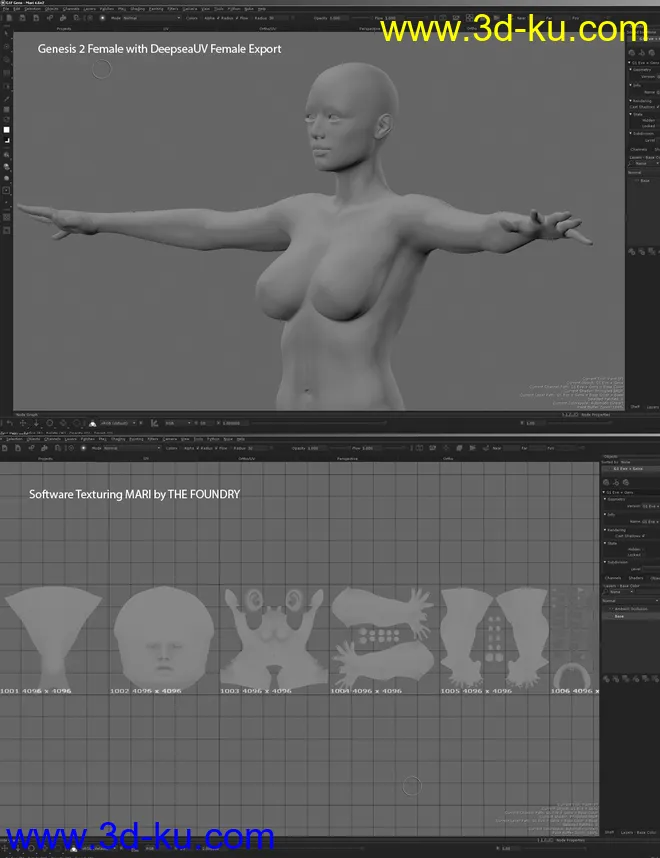Click the swap colors icon below white swatch

[6, 142]
